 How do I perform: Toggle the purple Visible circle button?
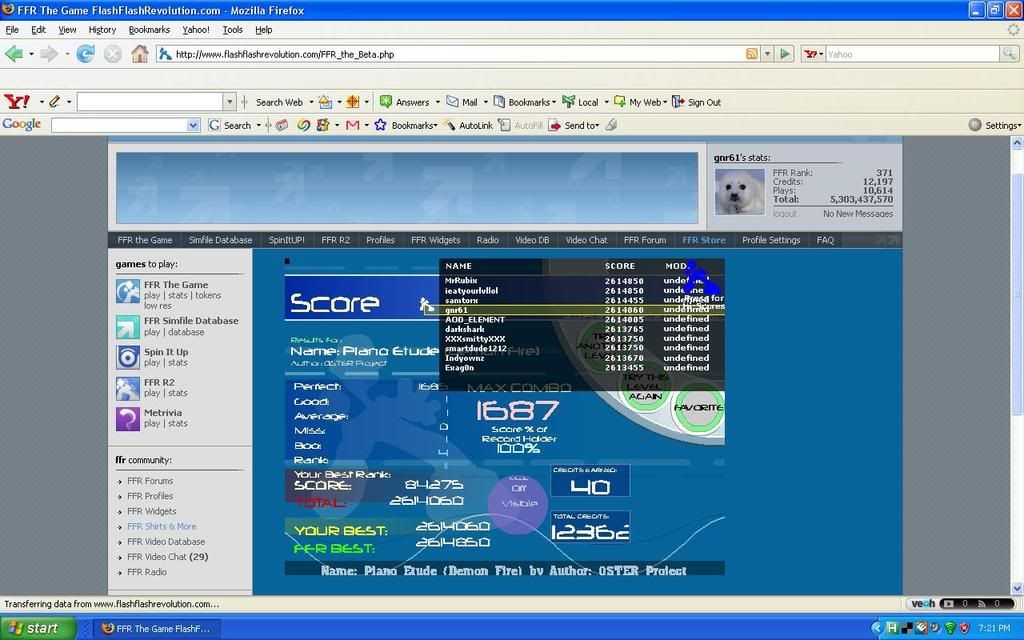tap(517, 504)
